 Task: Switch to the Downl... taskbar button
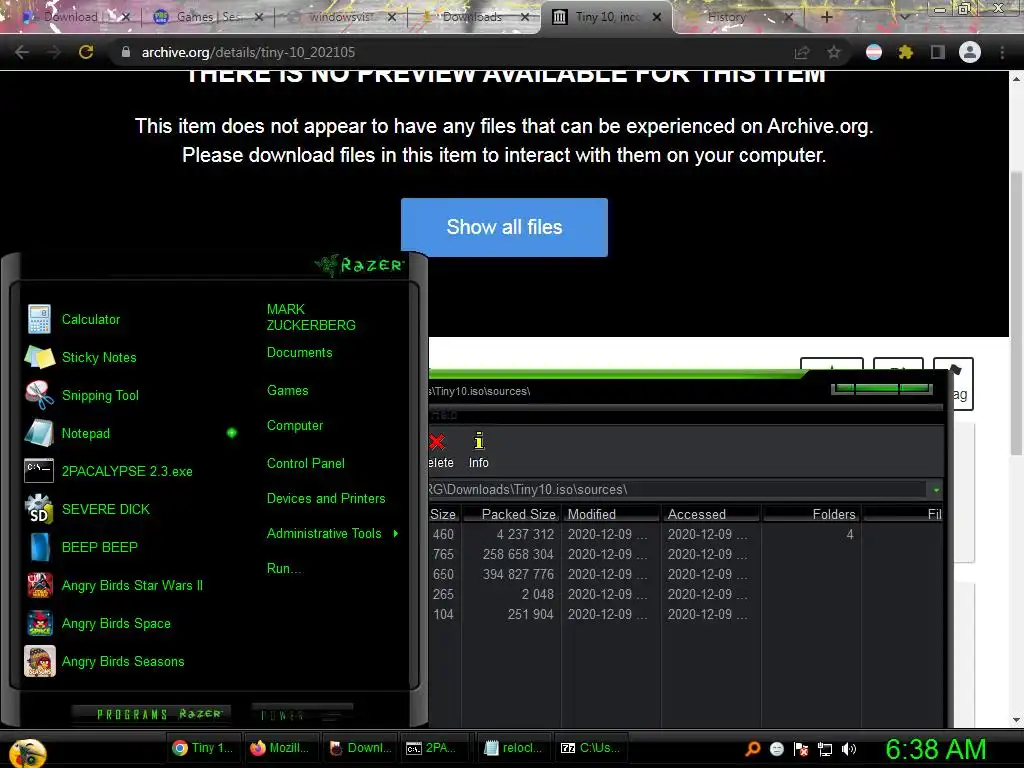(360, 748)
